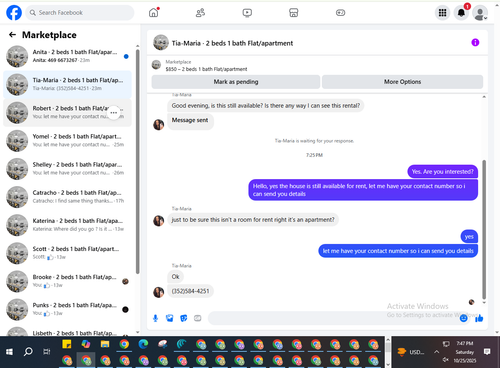
Task: Send a thumbs-up like
Action: (479, 318)
